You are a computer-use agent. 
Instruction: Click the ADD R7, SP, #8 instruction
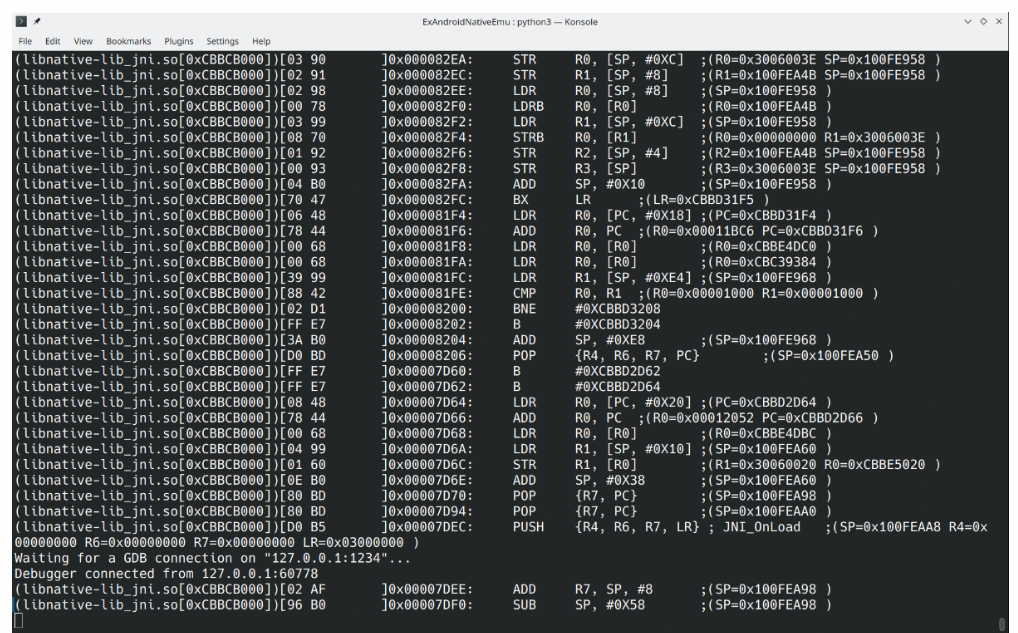tap(583, 590)
